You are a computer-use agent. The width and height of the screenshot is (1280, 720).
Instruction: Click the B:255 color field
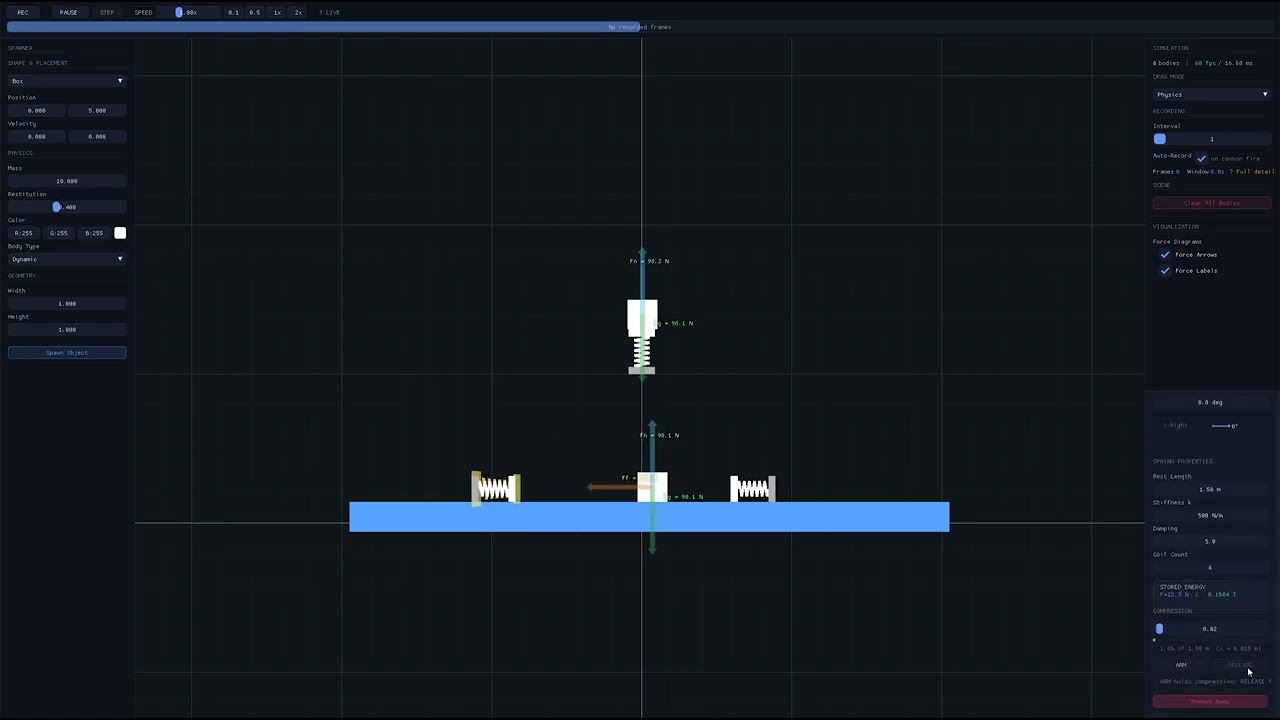point(94,233)
